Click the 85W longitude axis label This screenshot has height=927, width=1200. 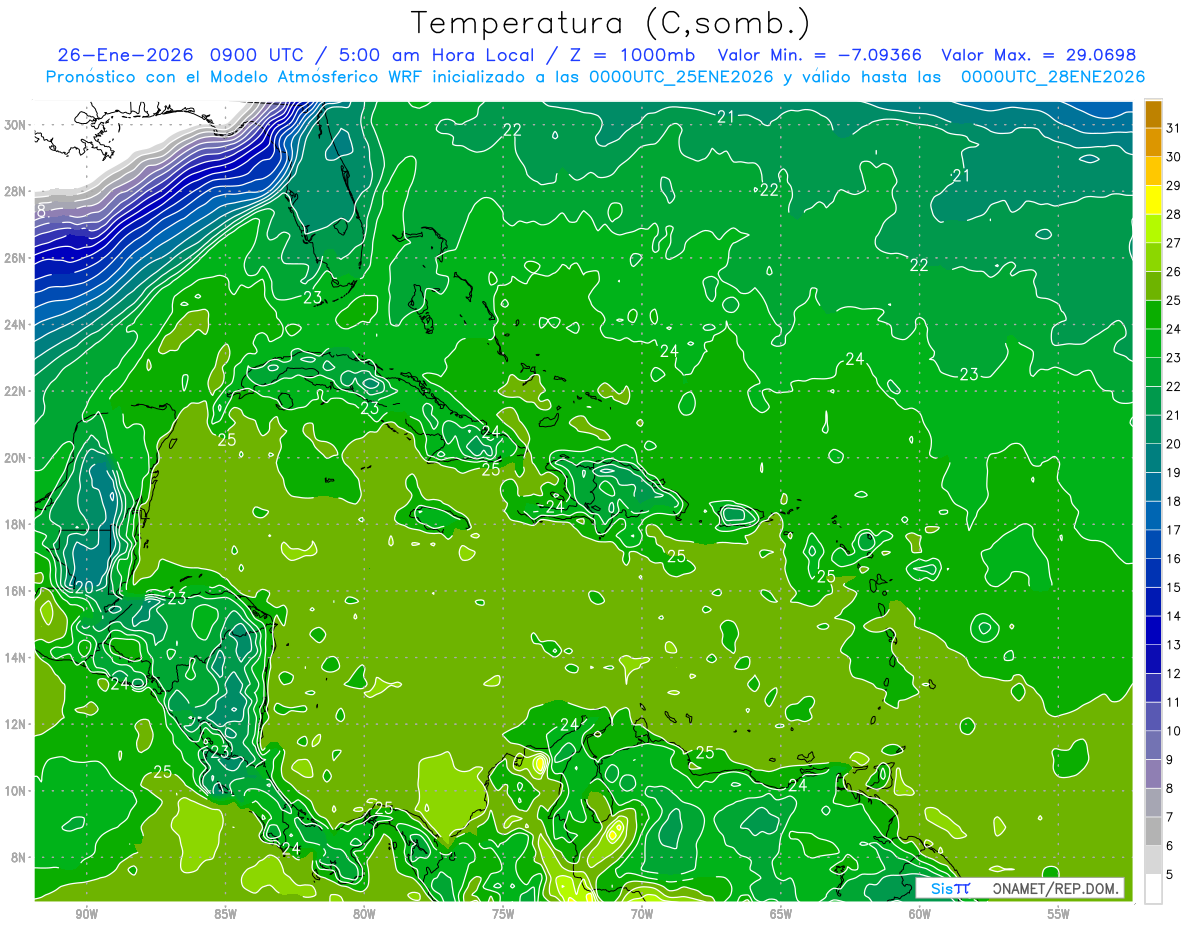tap(226, 914)
